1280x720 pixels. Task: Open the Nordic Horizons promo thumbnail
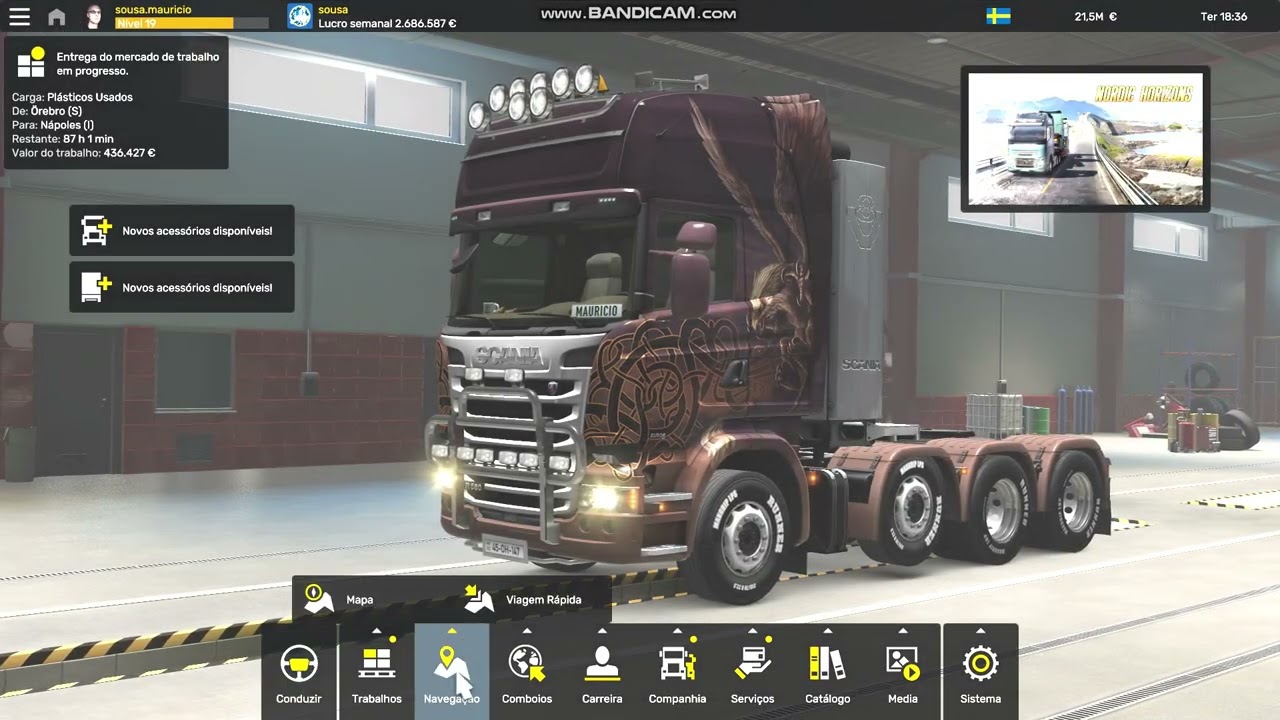1085,139
